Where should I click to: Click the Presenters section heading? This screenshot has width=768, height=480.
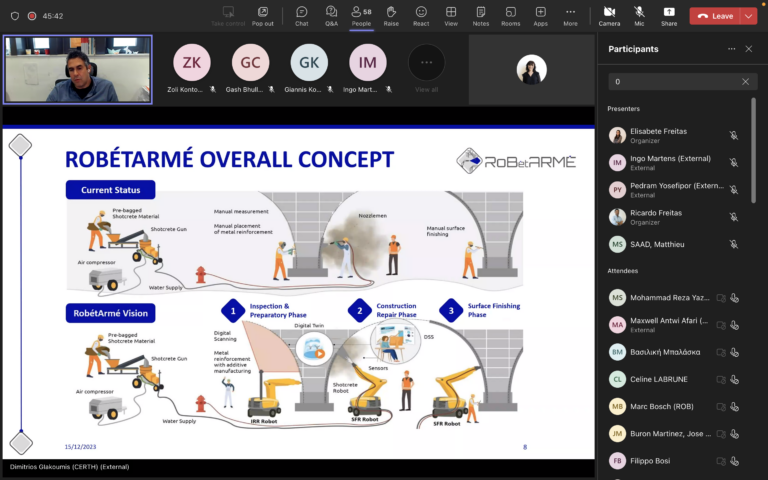click(x=624, y=109)
